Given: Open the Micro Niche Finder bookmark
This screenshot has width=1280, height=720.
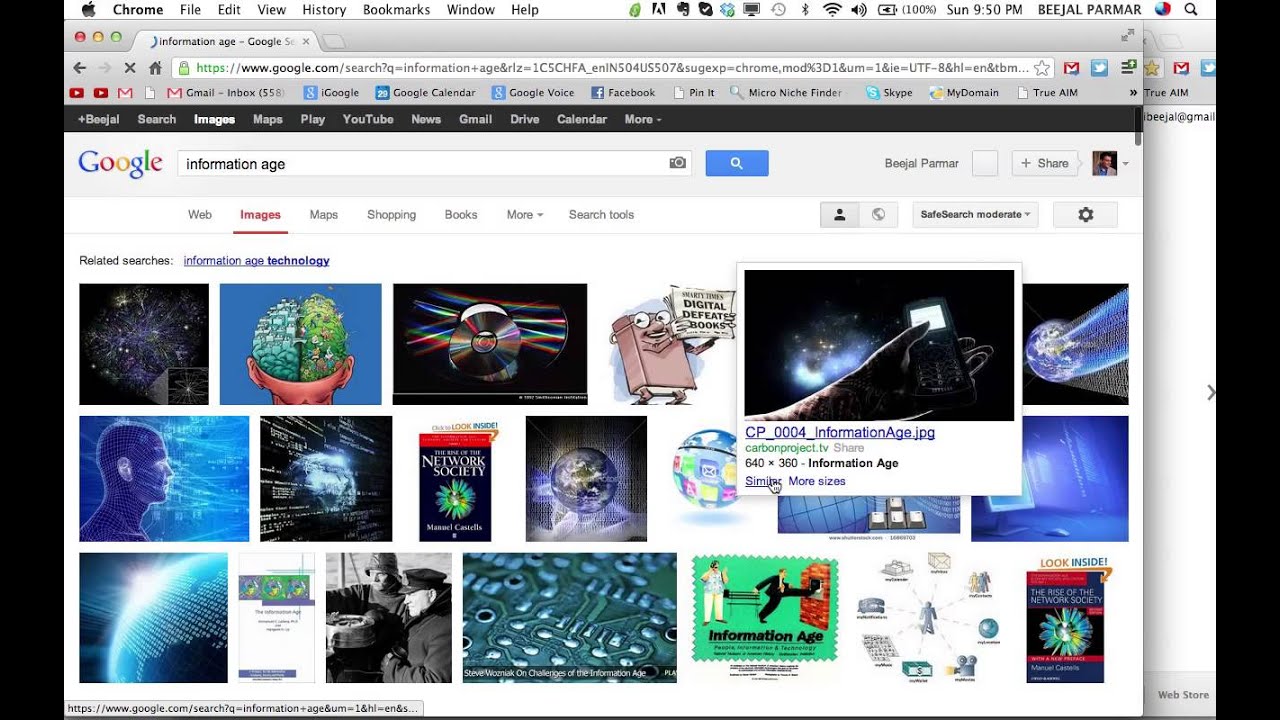Looking at the screenshot, I should [x=786, y=93].
